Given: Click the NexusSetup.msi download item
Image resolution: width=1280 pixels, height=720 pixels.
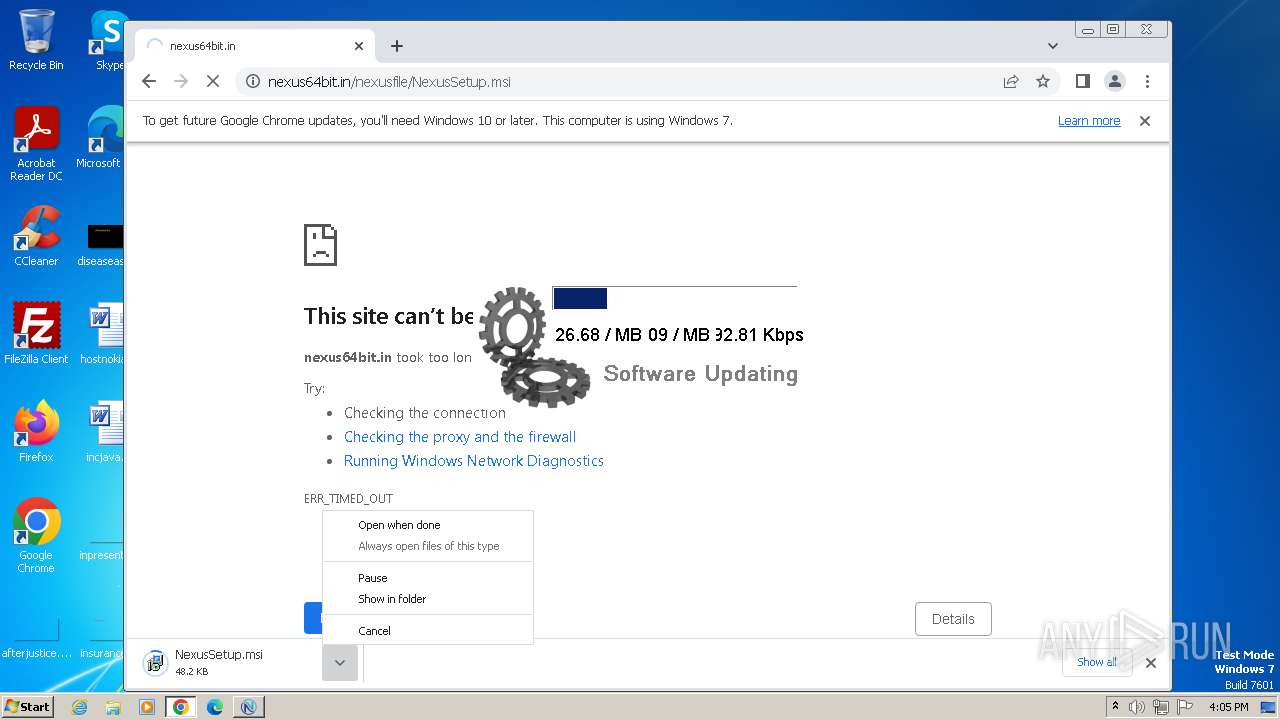Looking at the screenshot, I should (230, 662).
